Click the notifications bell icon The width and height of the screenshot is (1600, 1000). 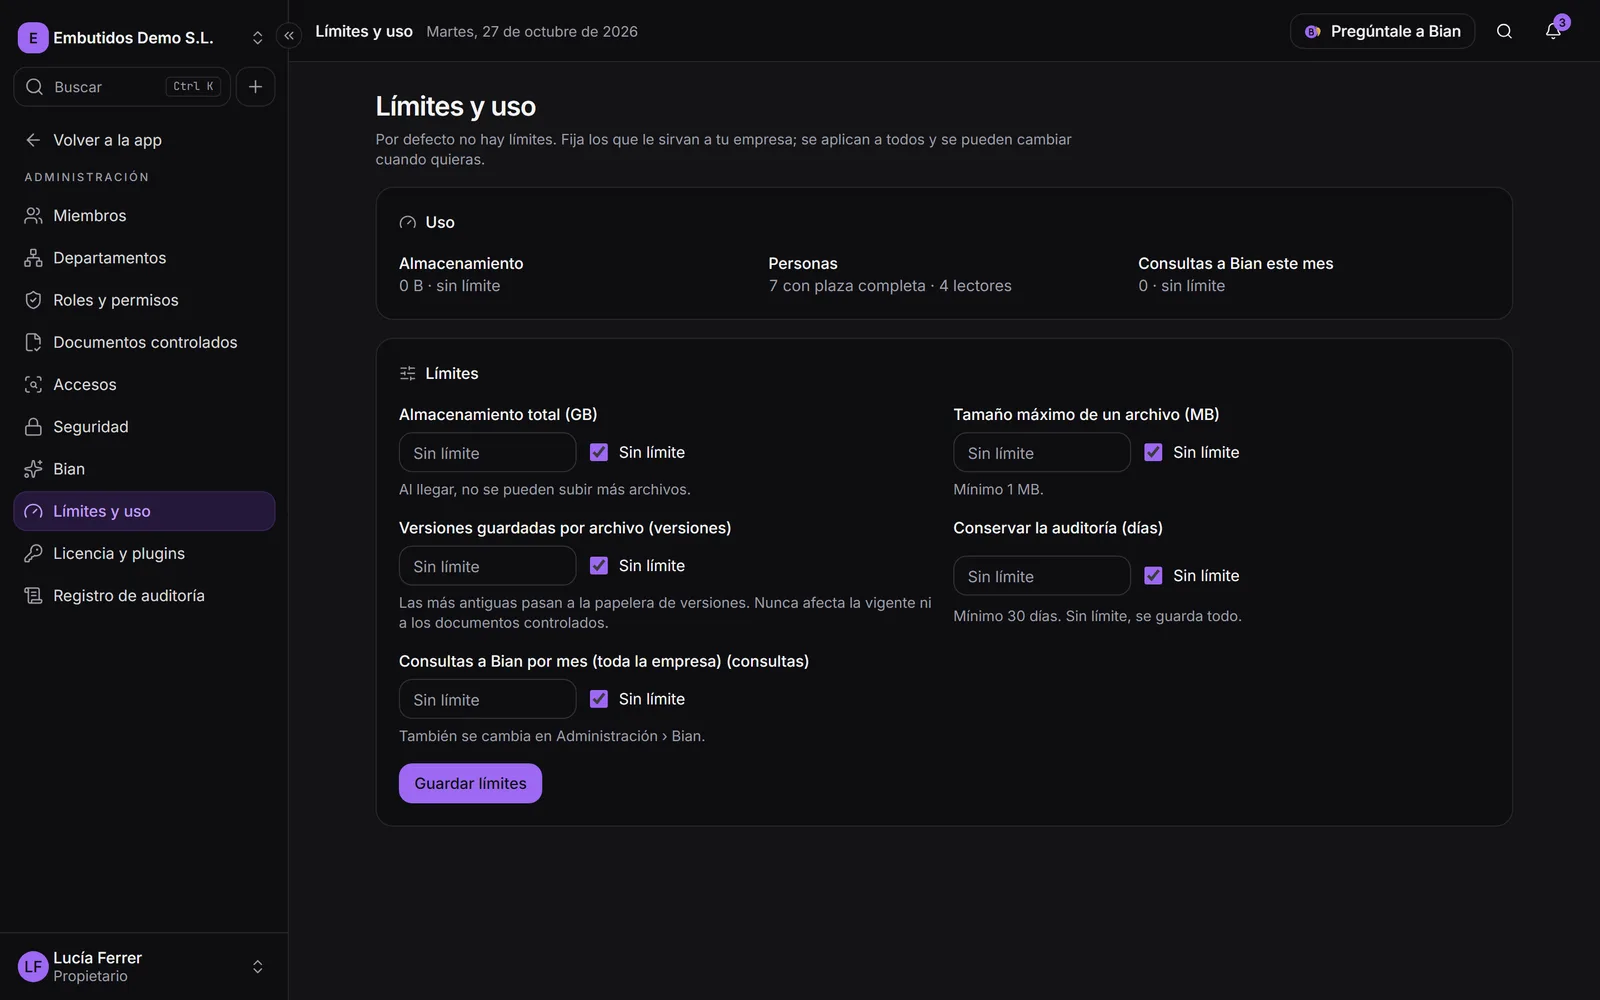(1552, 31)
